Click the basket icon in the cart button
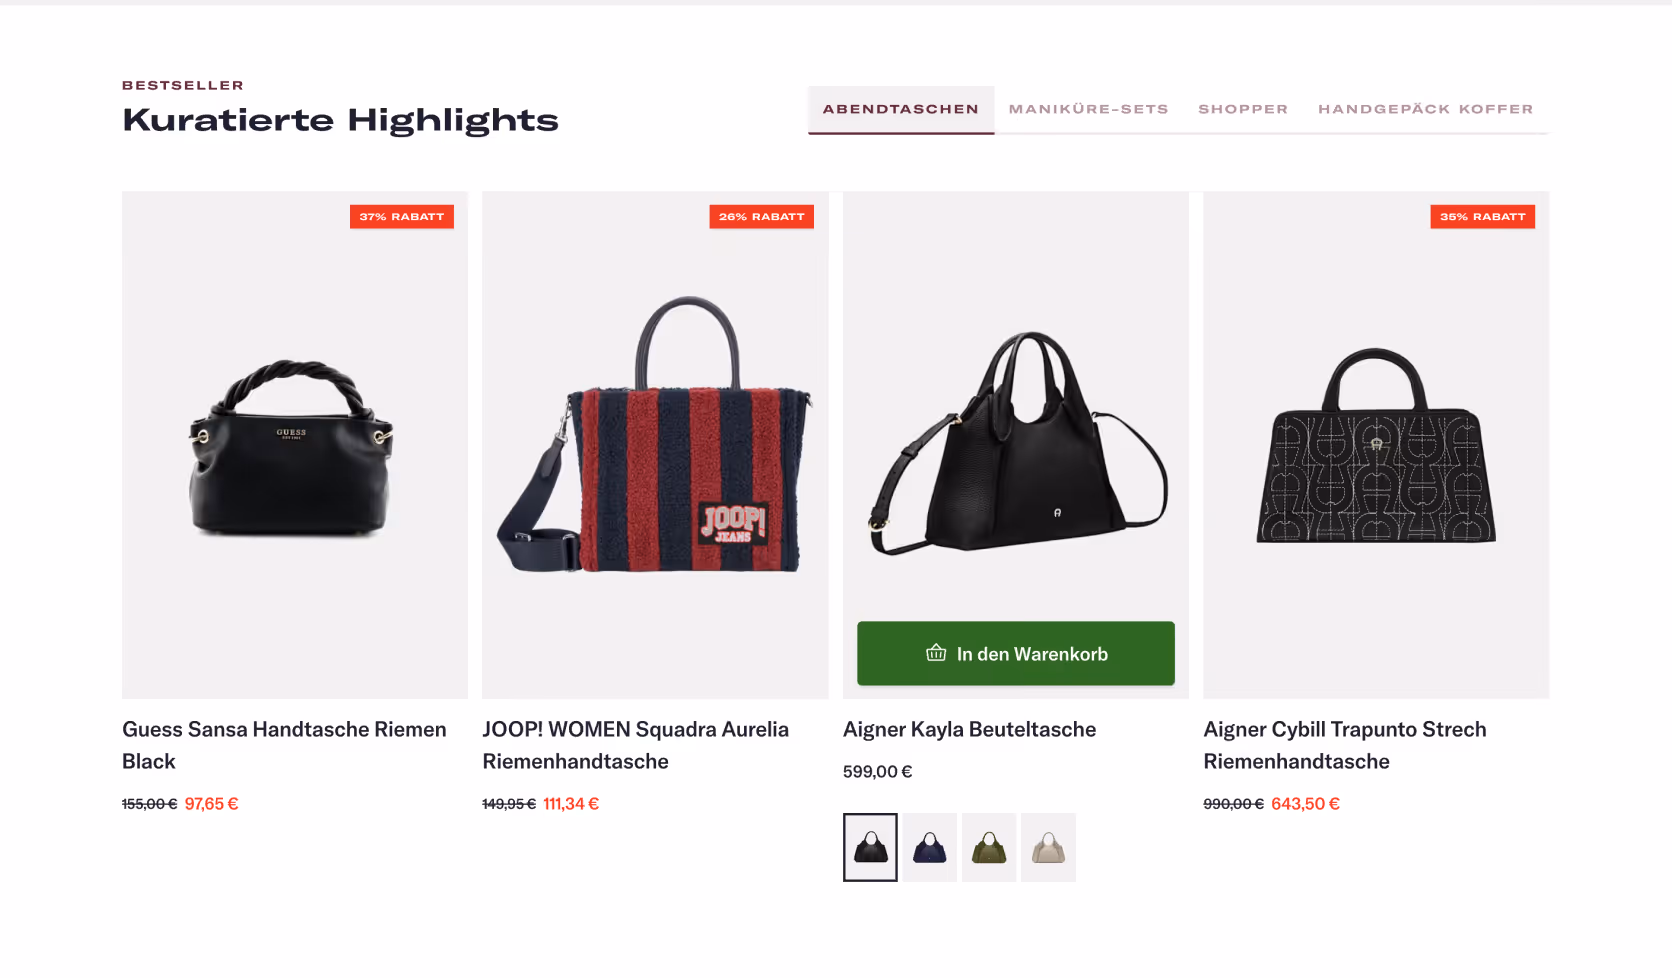Screen dimensions: 1672x978 (x=936, y=653)
